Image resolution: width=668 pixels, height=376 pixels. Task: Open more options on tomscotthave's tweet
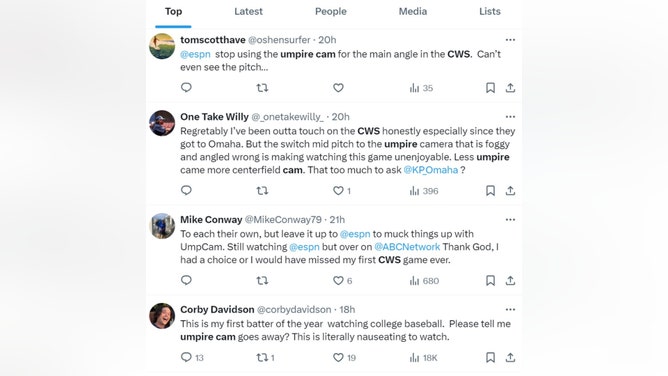point(510,40)
